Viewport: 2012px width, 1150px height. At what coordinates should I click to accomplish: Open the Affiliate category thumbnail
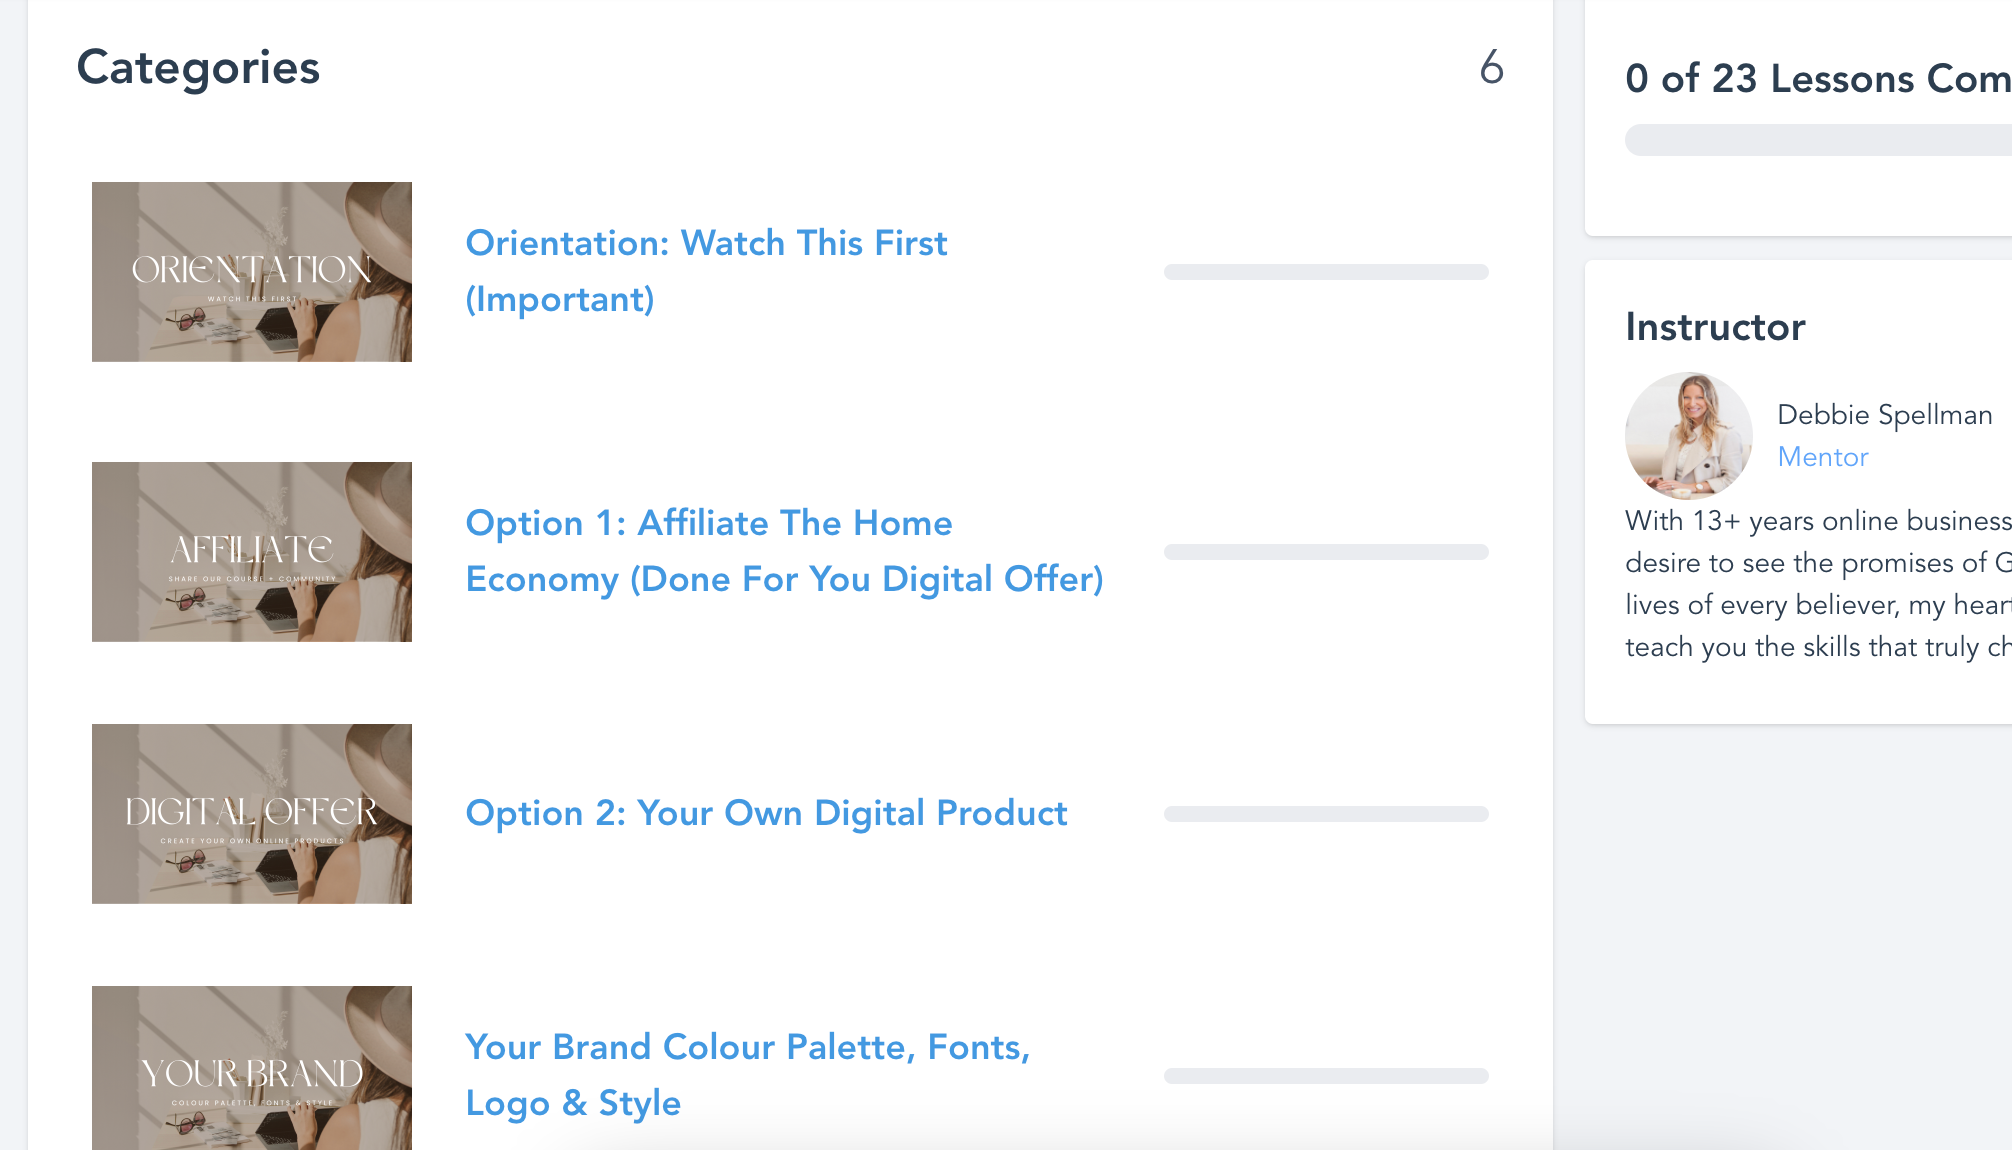coord(252,552)
